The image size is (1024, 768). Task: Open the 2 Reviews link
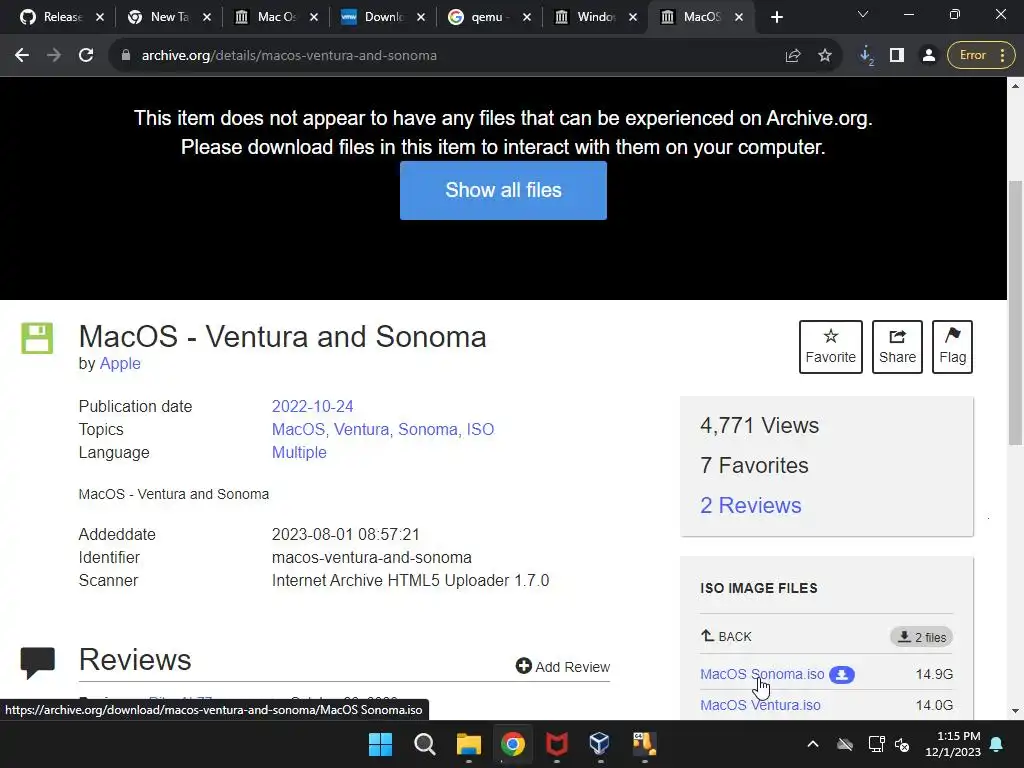coord(750,505)
